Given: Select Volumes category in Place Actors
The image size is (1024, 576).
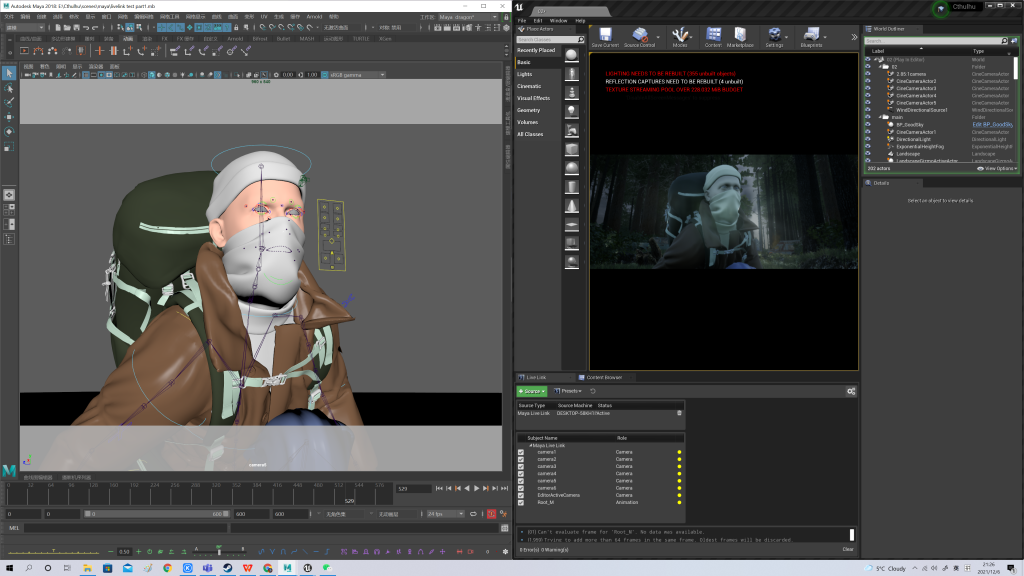Looking at the screenshot, I should pyautogui.click(x=528, y=122).
